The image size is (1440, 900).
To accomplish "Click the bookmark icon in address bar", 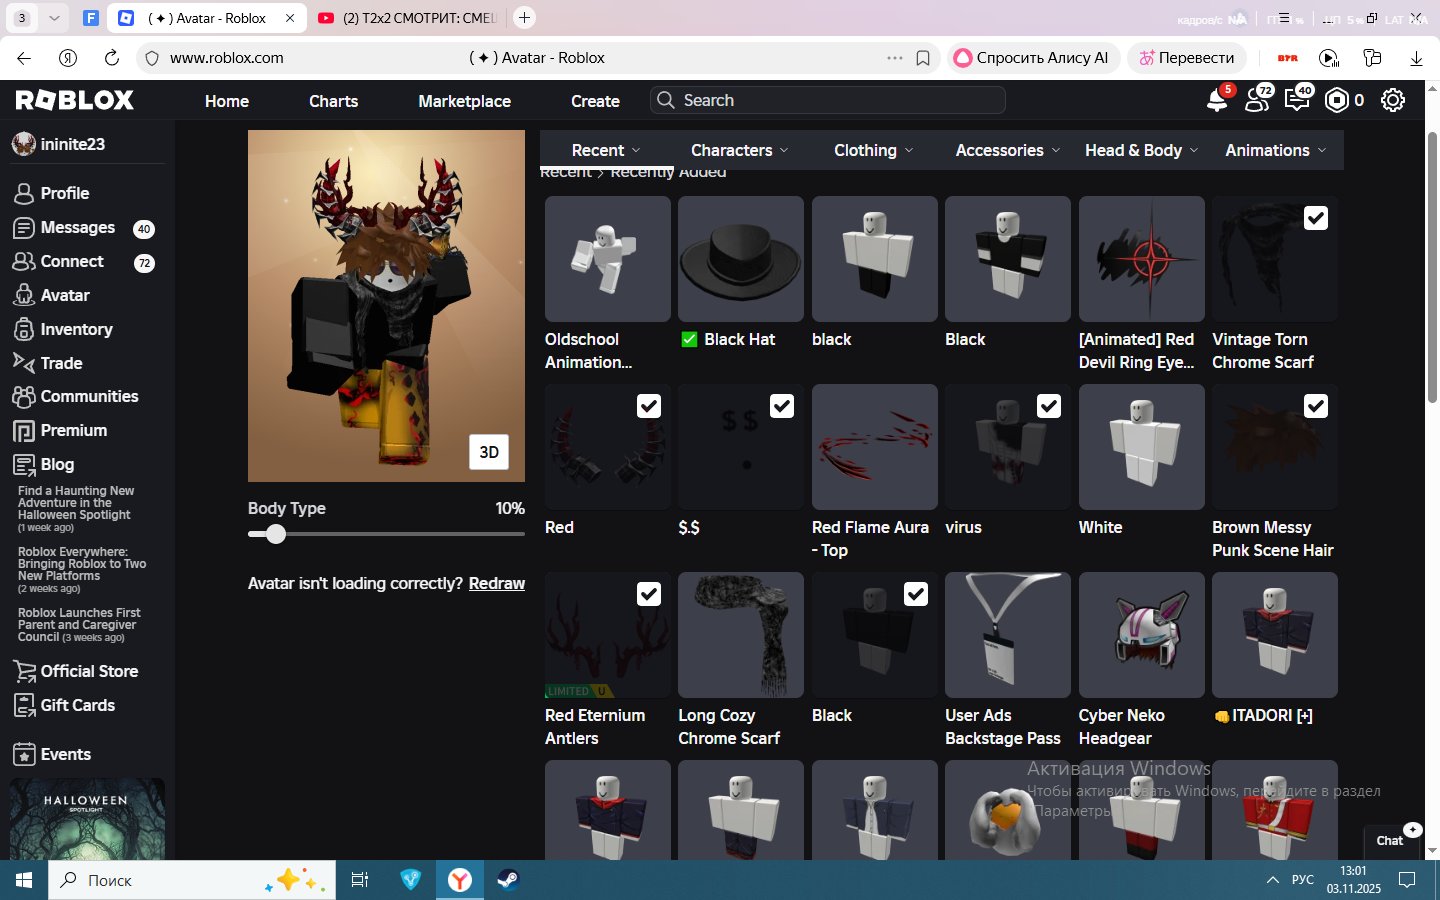I will [x=923, y=58].
